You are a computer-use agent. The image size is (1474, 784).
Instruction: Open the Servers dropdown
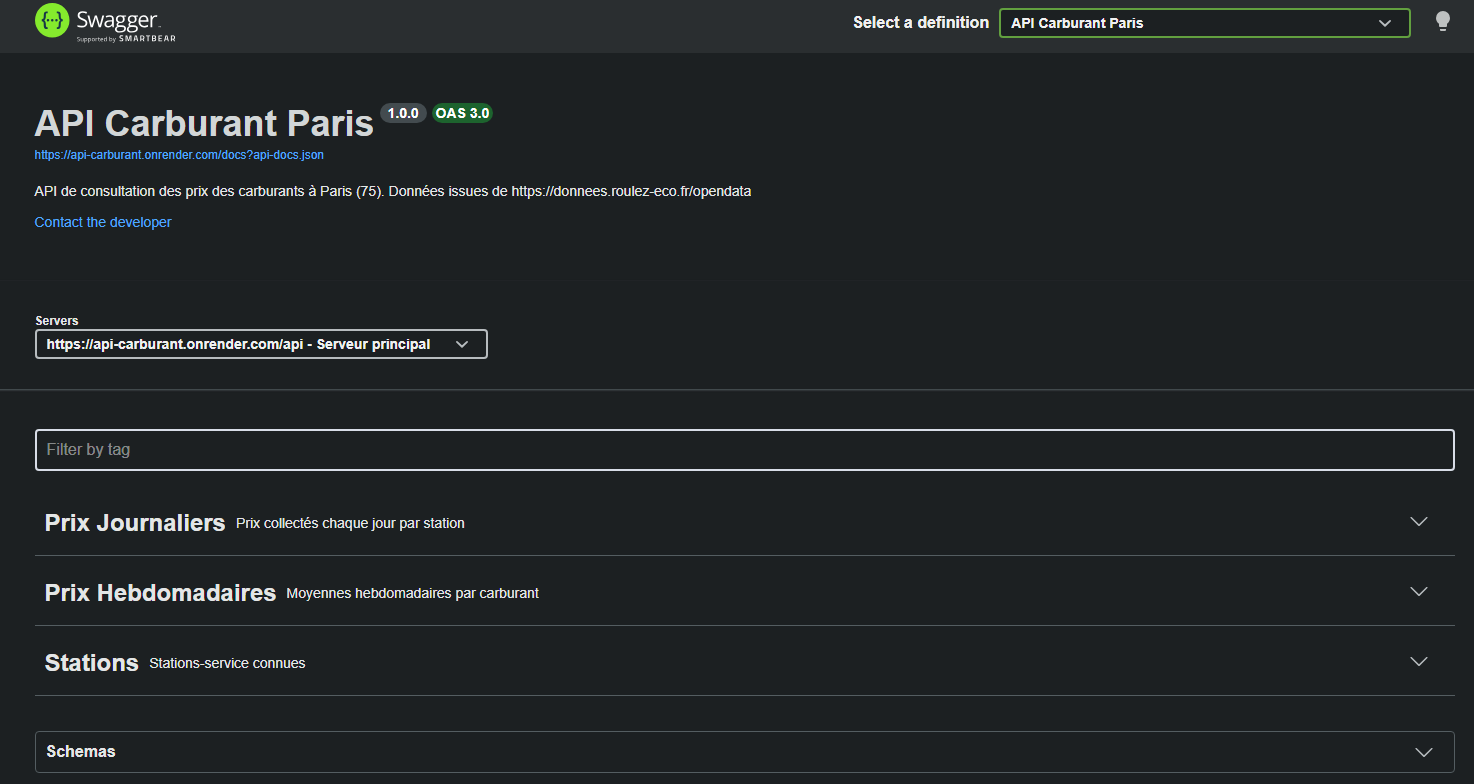(x=261, y=344)
